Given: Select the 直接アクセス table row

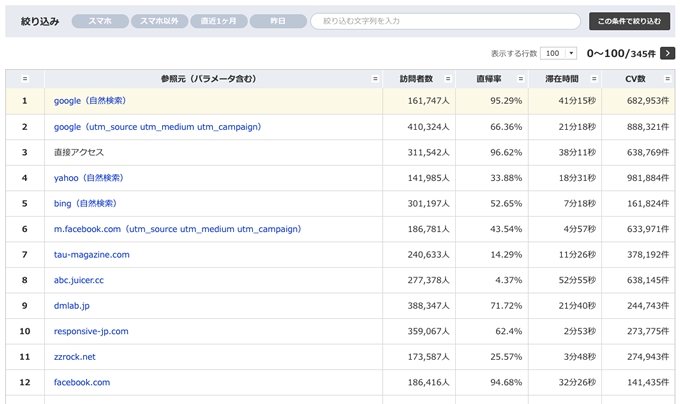Looking at the screenshot, I should pyautogui.click(x=340, y=153).
